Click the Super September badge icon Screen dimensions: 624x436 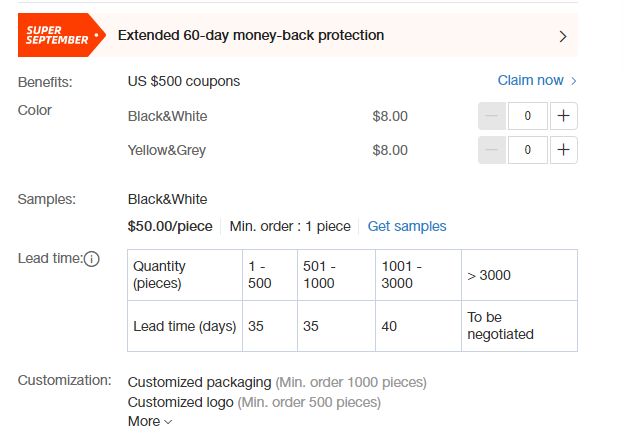pos(61,35)
